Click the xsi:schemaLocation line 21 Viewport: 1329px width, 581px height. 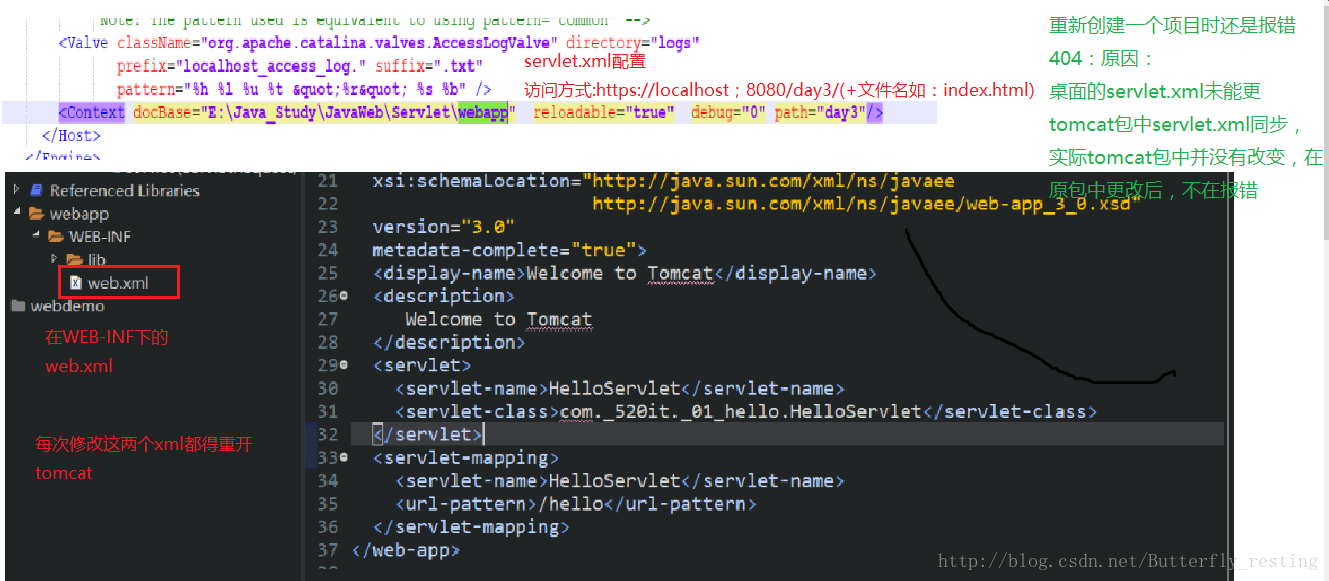(663, 181)
